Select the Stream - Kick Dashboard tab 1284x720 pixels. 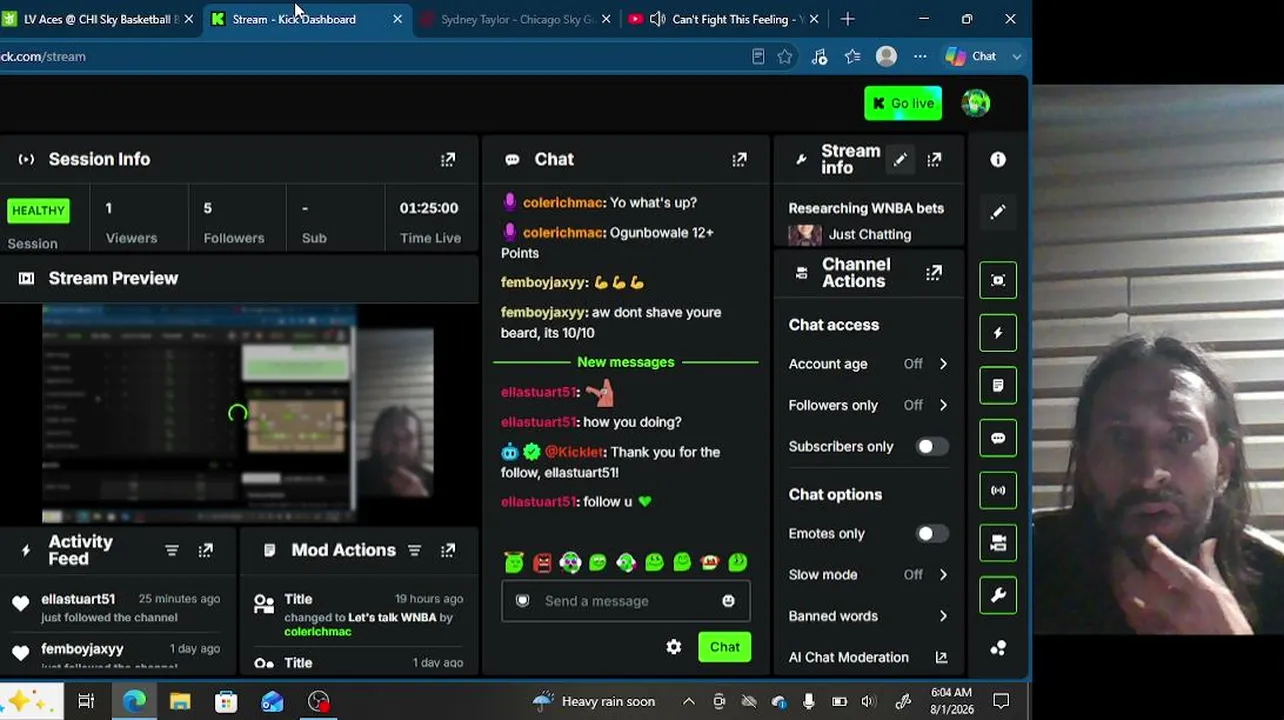pos(308,19)
